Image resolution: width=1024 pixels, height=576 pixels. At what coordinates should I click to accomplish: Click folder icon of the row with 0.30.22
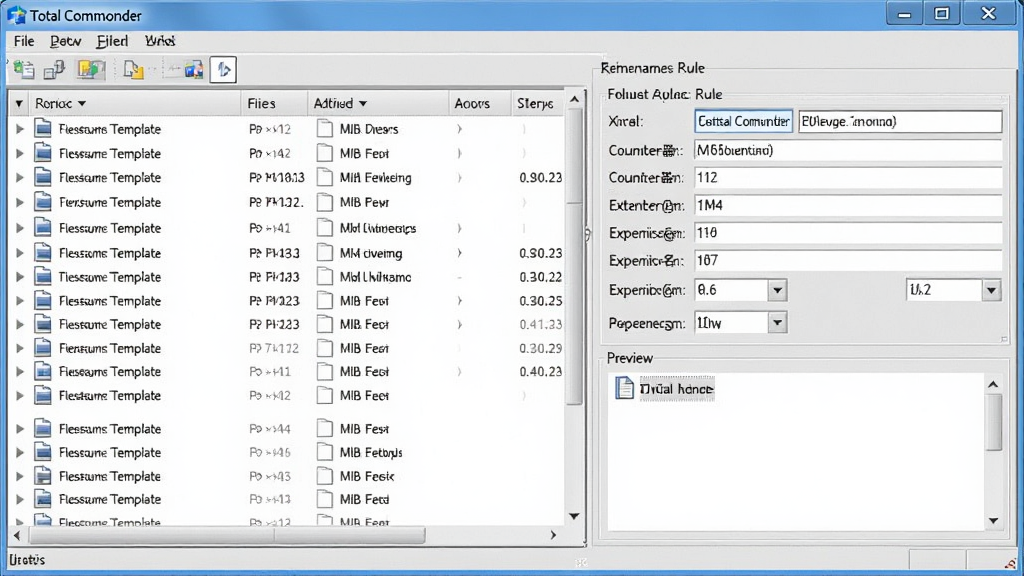pos(43,277)
